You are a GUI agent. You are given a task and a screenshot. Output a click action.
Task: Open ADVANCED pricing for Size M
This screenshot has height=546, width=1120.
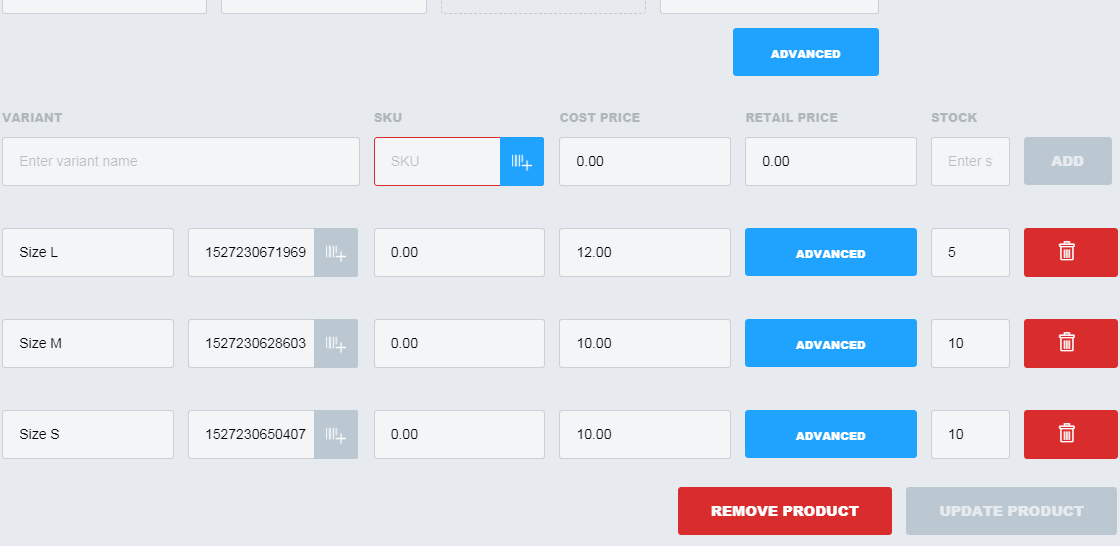[831, 343]
